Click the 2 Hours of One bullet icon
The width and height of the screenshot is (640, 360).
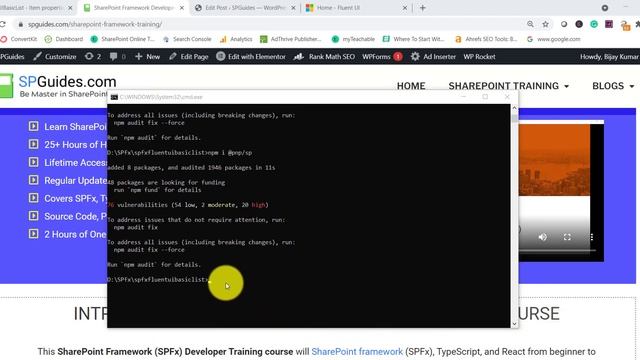(x=33, y=234)
